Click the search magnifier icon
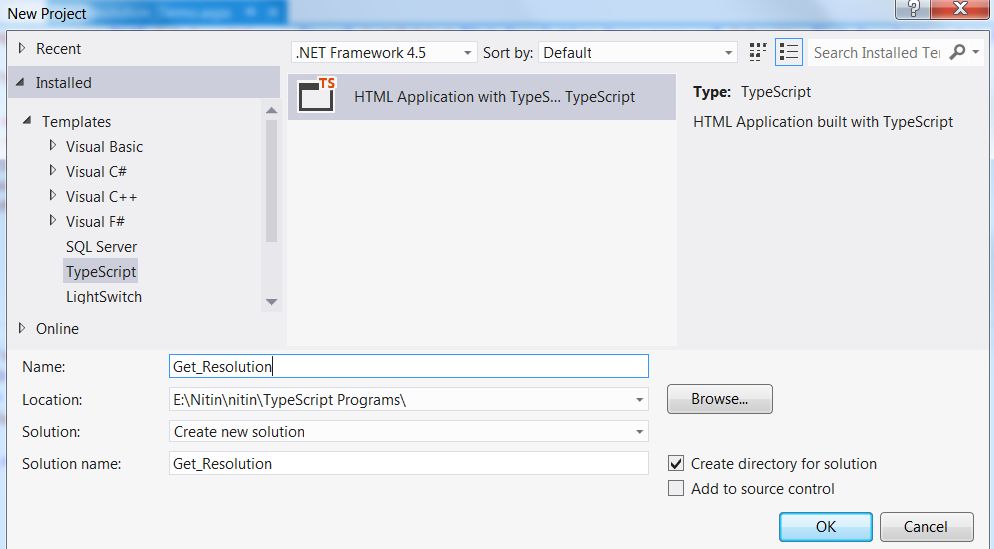 [x=957, y=52]
